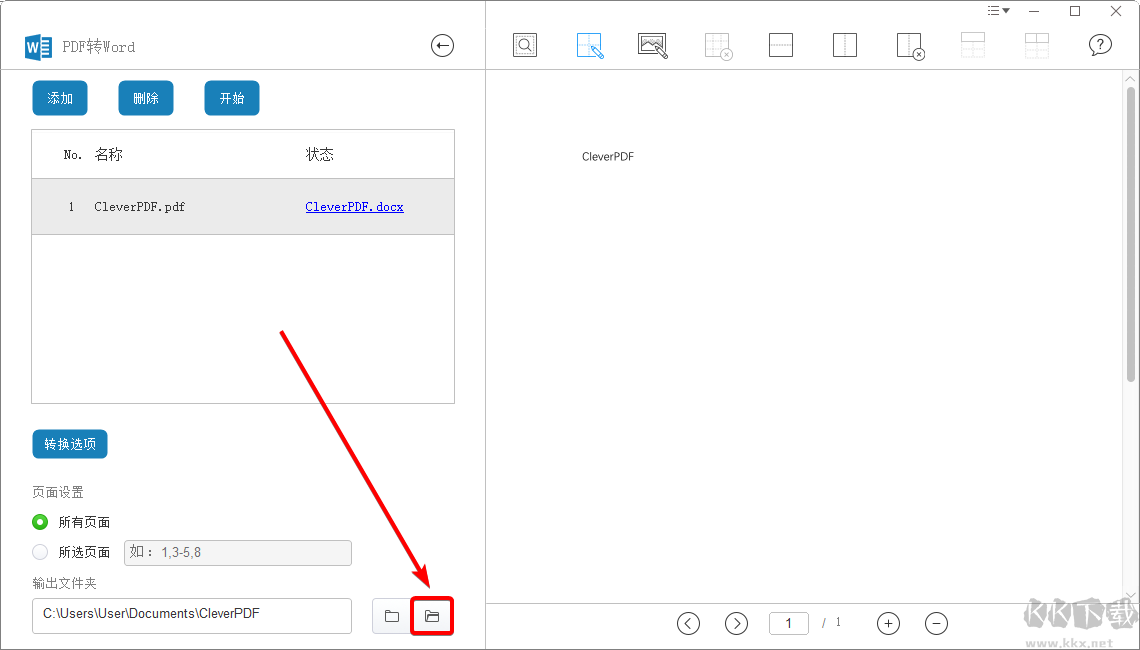Viewport: 1140px width, 650px height.
Task: Click the page number input box
Action: 789,623
